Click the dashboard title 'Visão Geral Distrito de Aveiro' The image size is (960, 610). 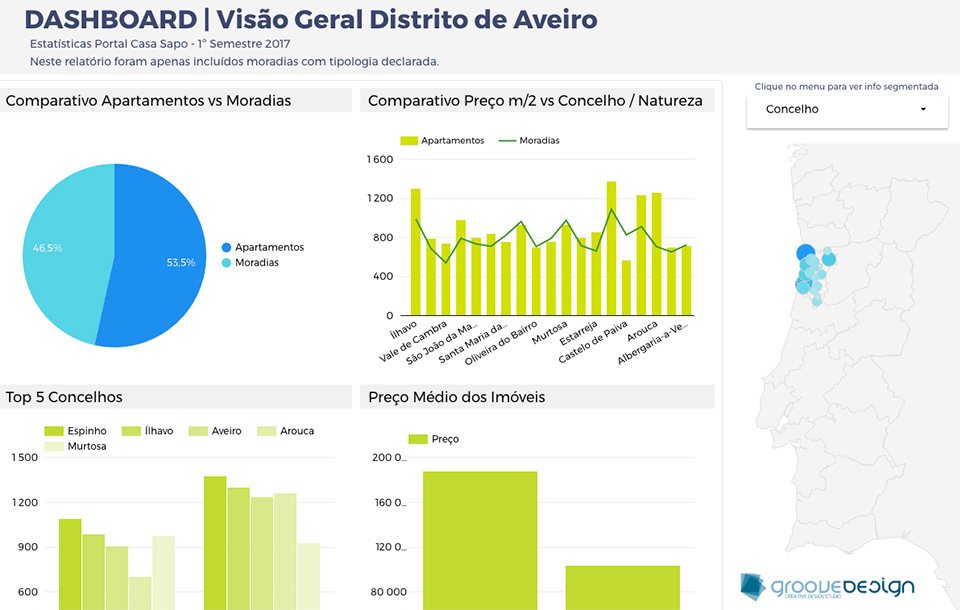coord(407,20)
